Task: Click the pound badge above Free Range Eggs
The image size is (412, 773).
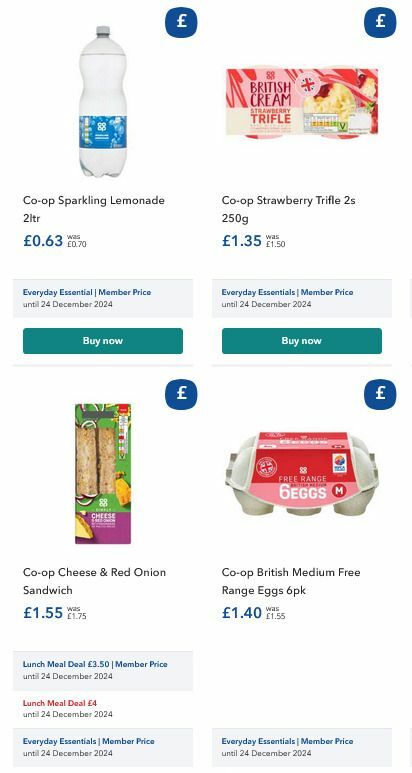Action: coord(380,394)
